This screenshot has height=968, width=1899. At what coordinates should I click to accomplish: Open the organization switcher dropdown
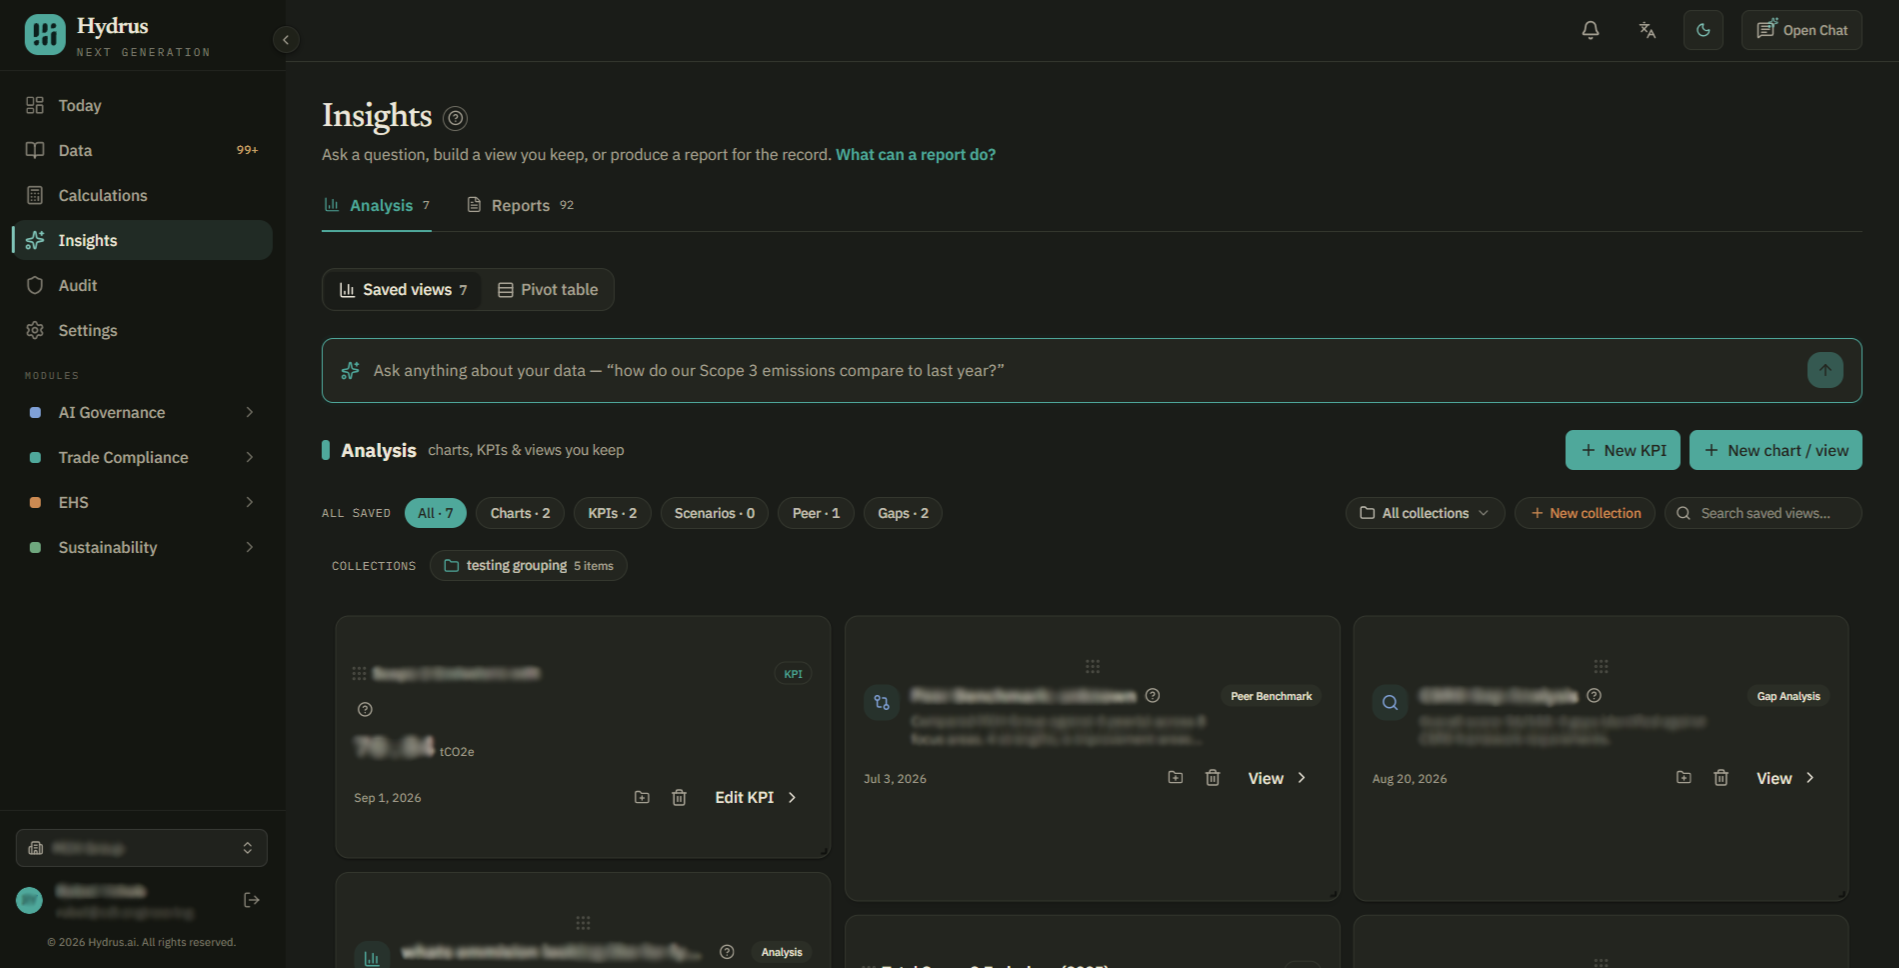pos(142,848)
